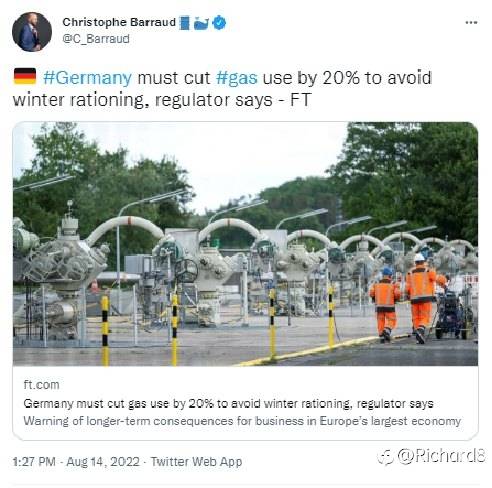
Task: Click the blue book emoji after Barraud
Action: [184, 23]
